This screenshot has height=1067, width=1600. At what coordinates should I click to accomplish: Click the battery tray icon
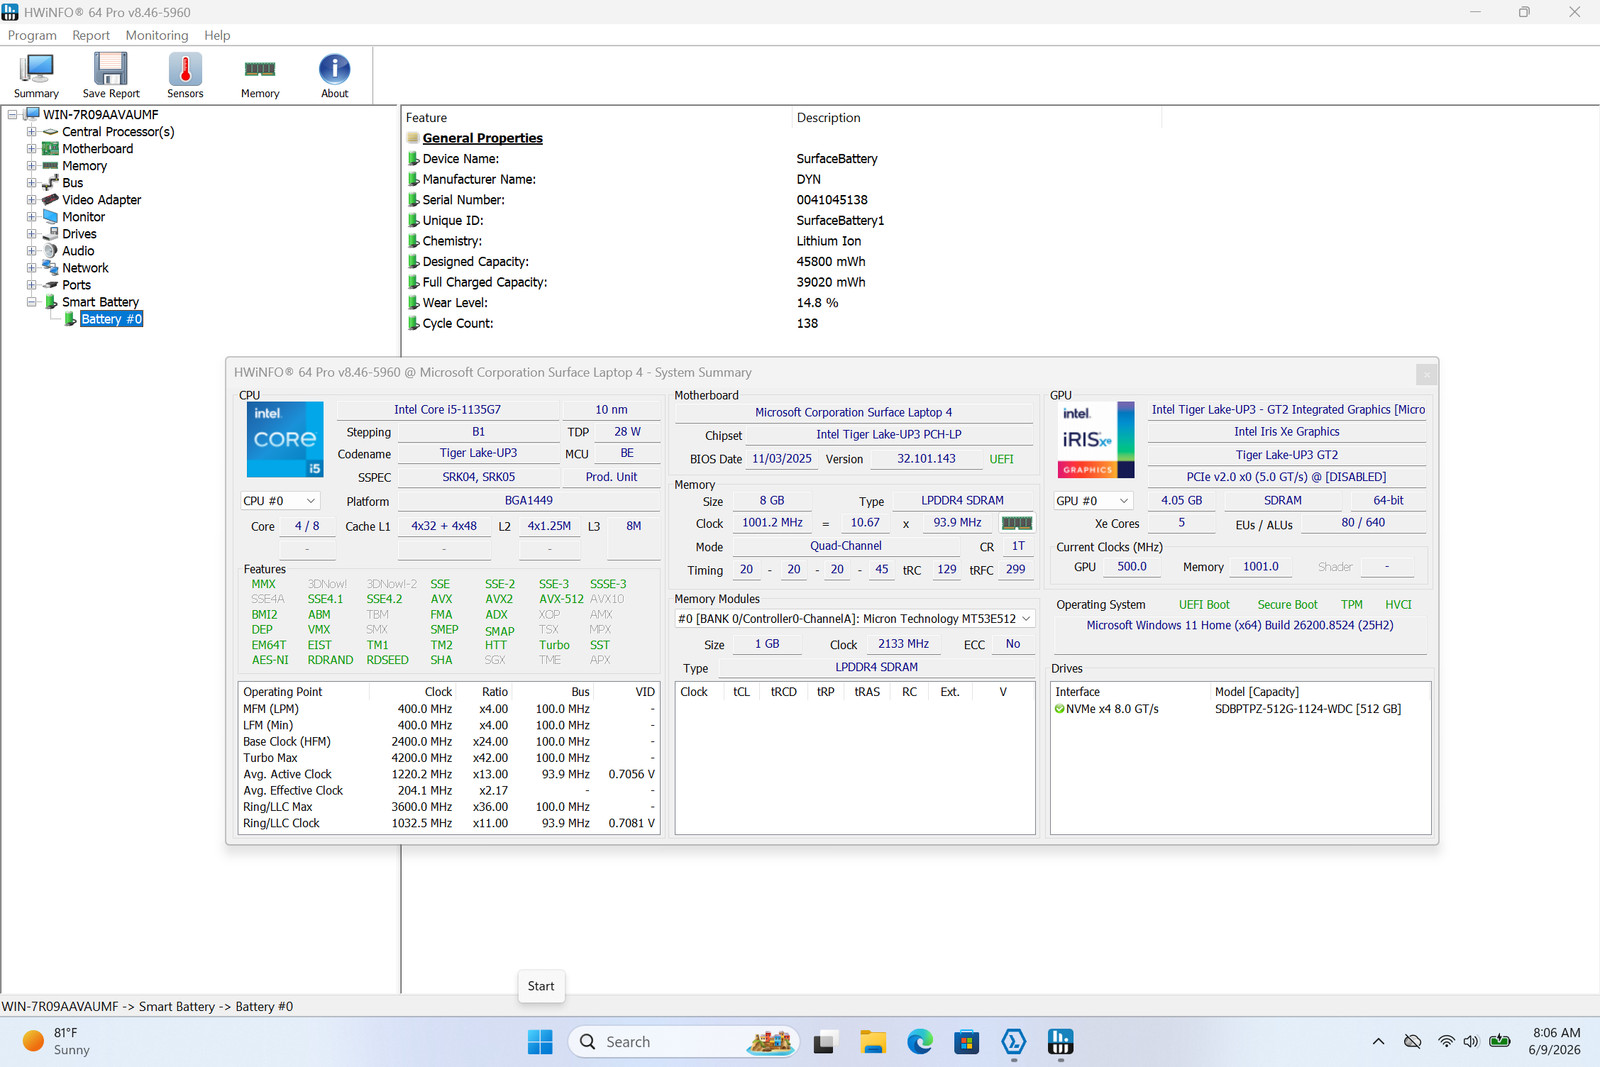click(1500, 1042)
